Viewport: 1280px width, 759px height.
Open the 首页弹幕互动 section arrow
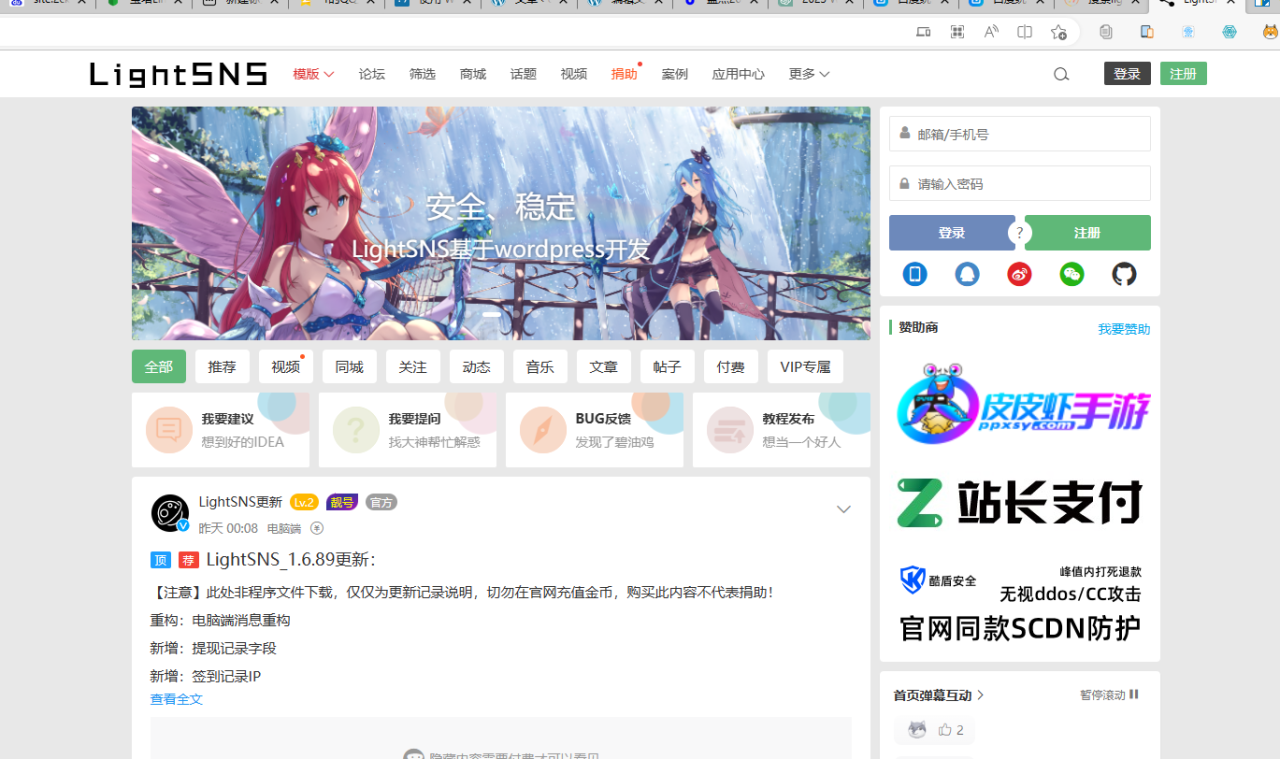point(980,694)
